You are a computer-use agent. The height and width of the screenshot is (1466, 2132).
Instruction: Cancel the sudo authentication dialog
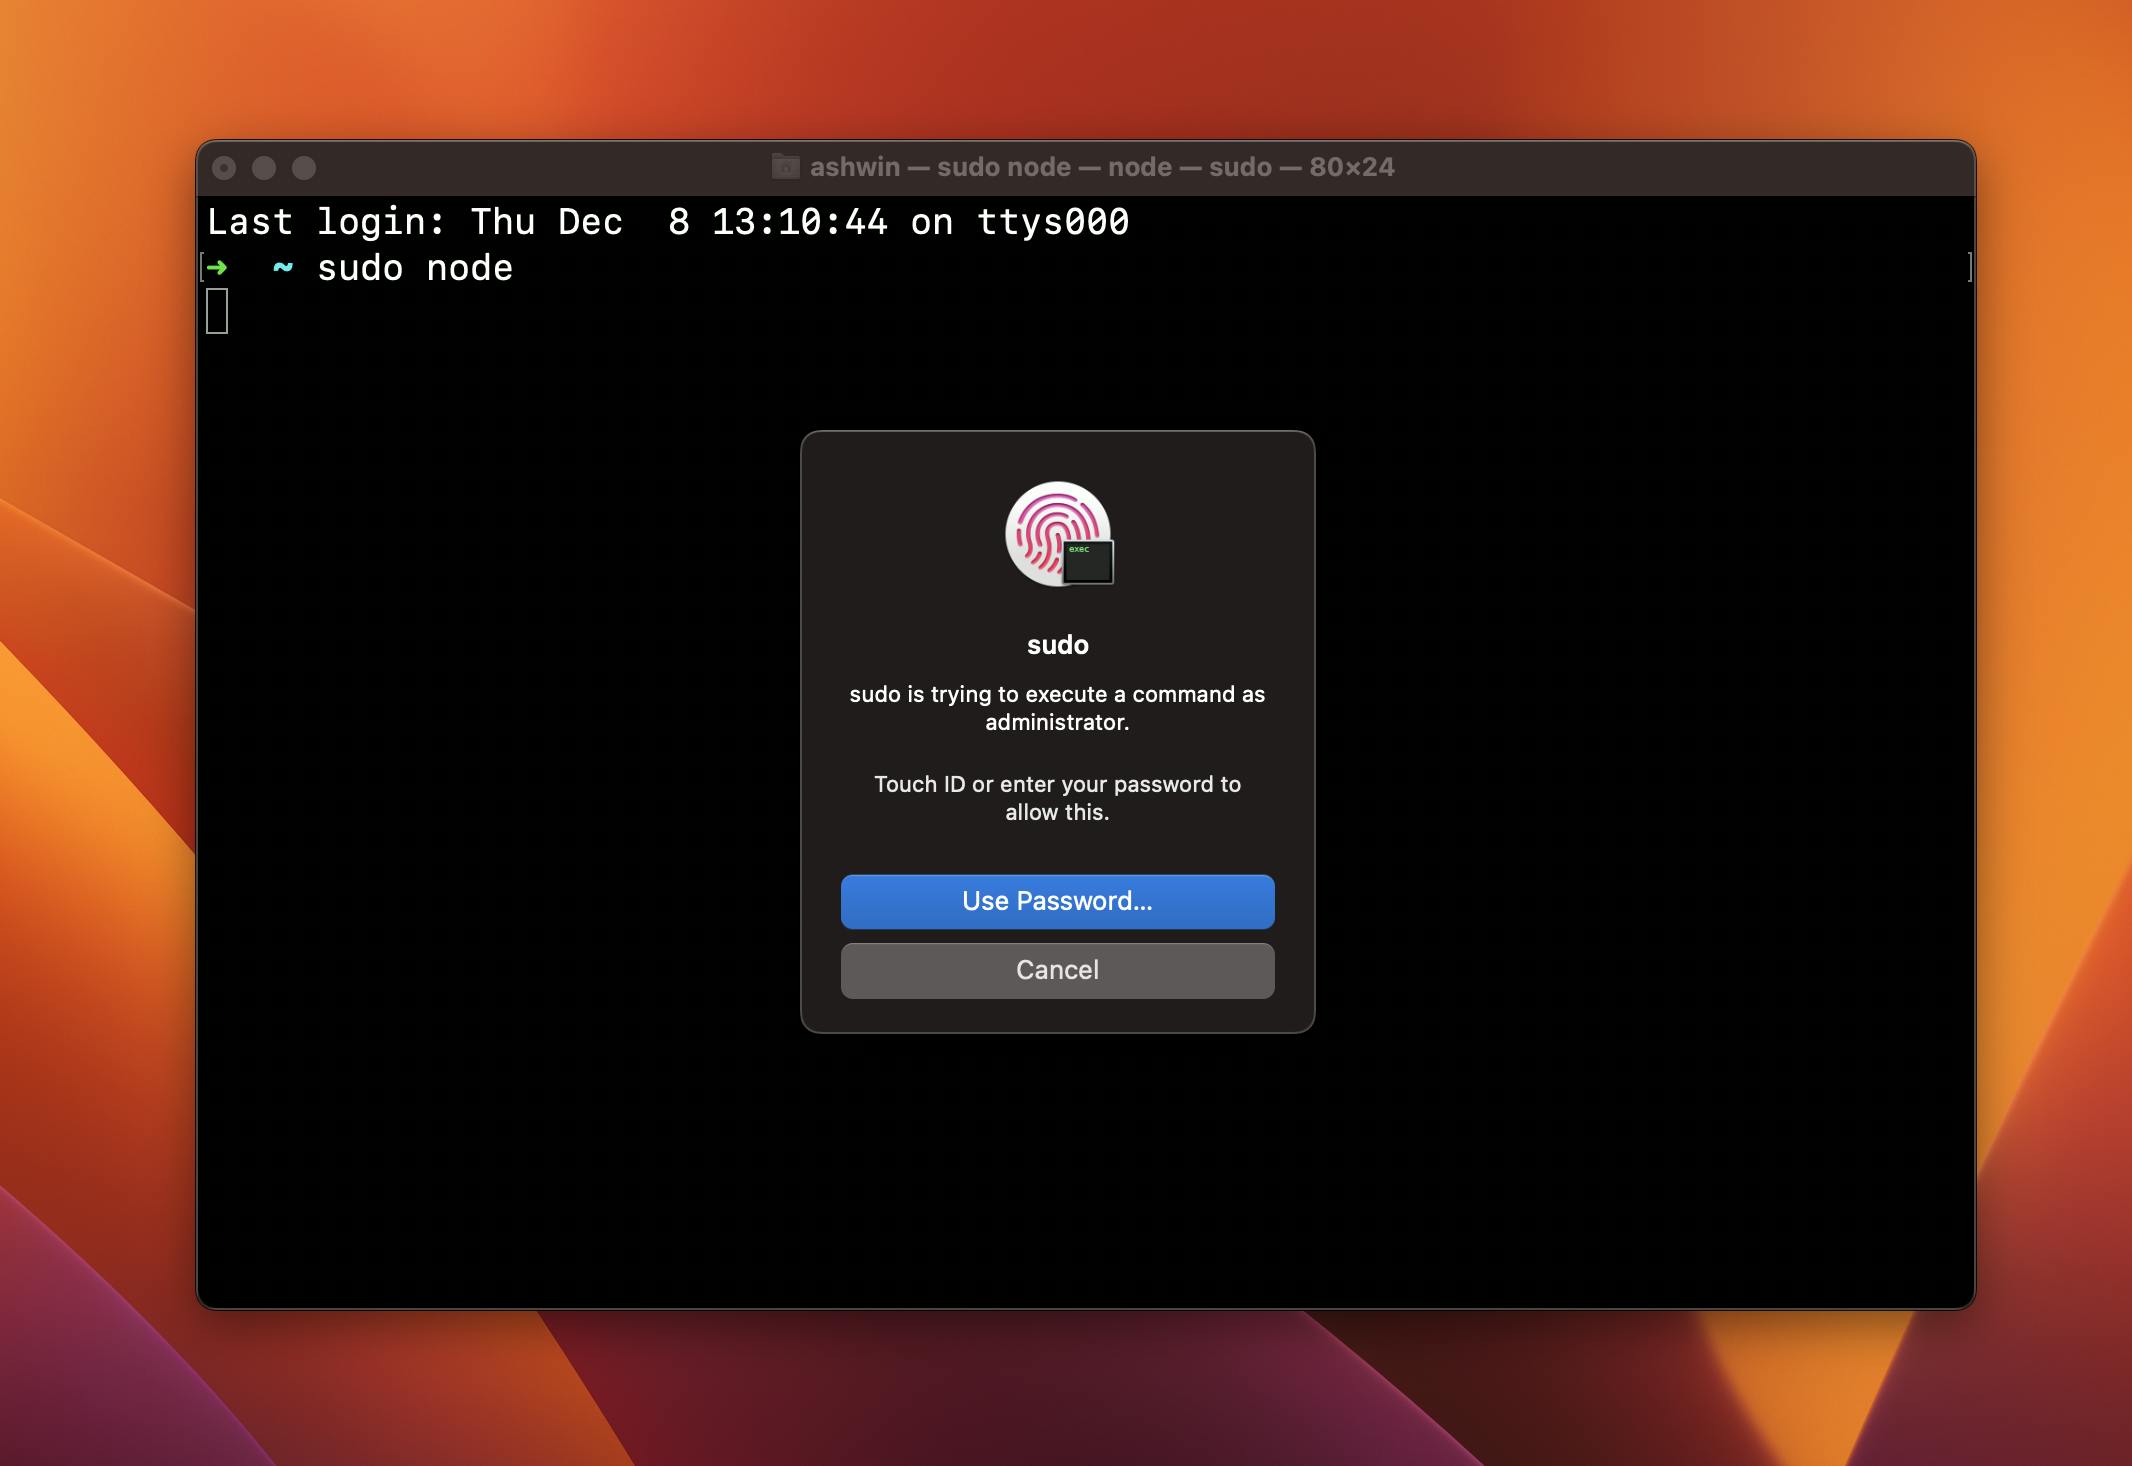[1057, 970]
